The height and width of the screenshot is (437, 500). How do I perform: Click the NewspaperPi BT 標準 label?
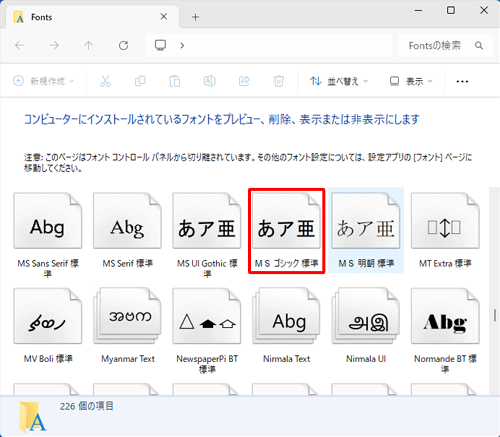tap(207, 364)
